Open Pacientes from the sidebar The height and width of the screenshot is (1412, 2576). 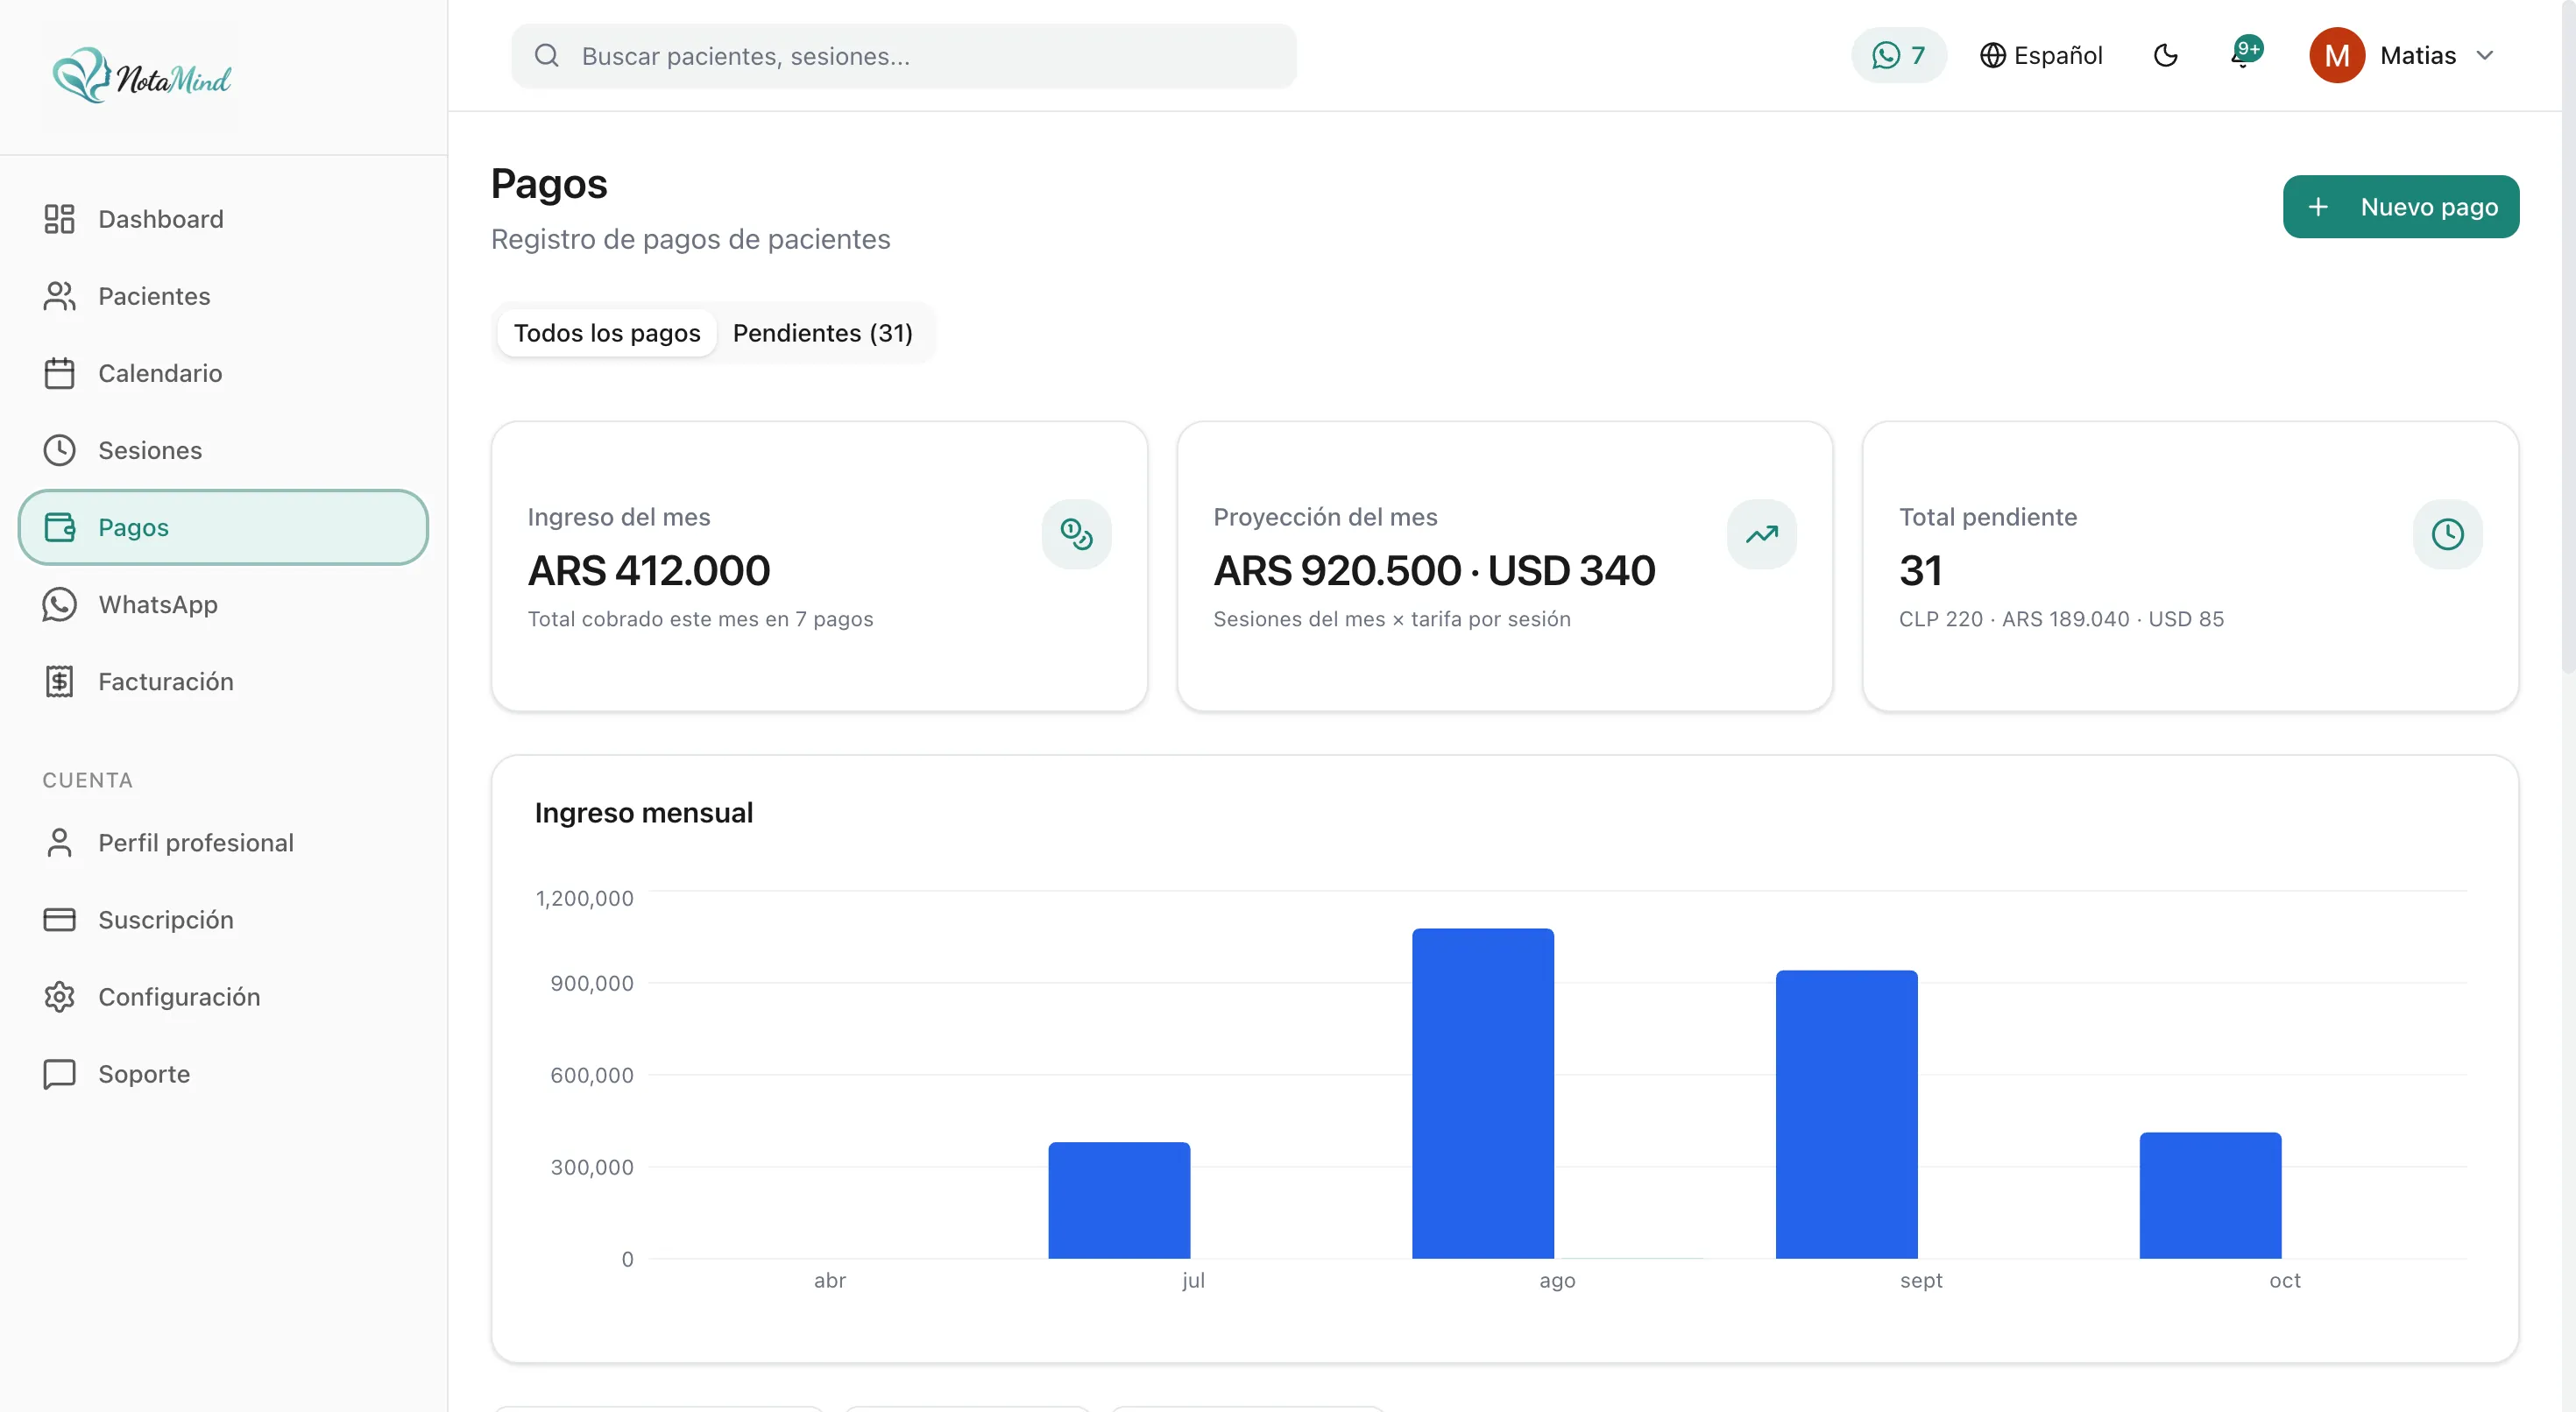(223, 296)
